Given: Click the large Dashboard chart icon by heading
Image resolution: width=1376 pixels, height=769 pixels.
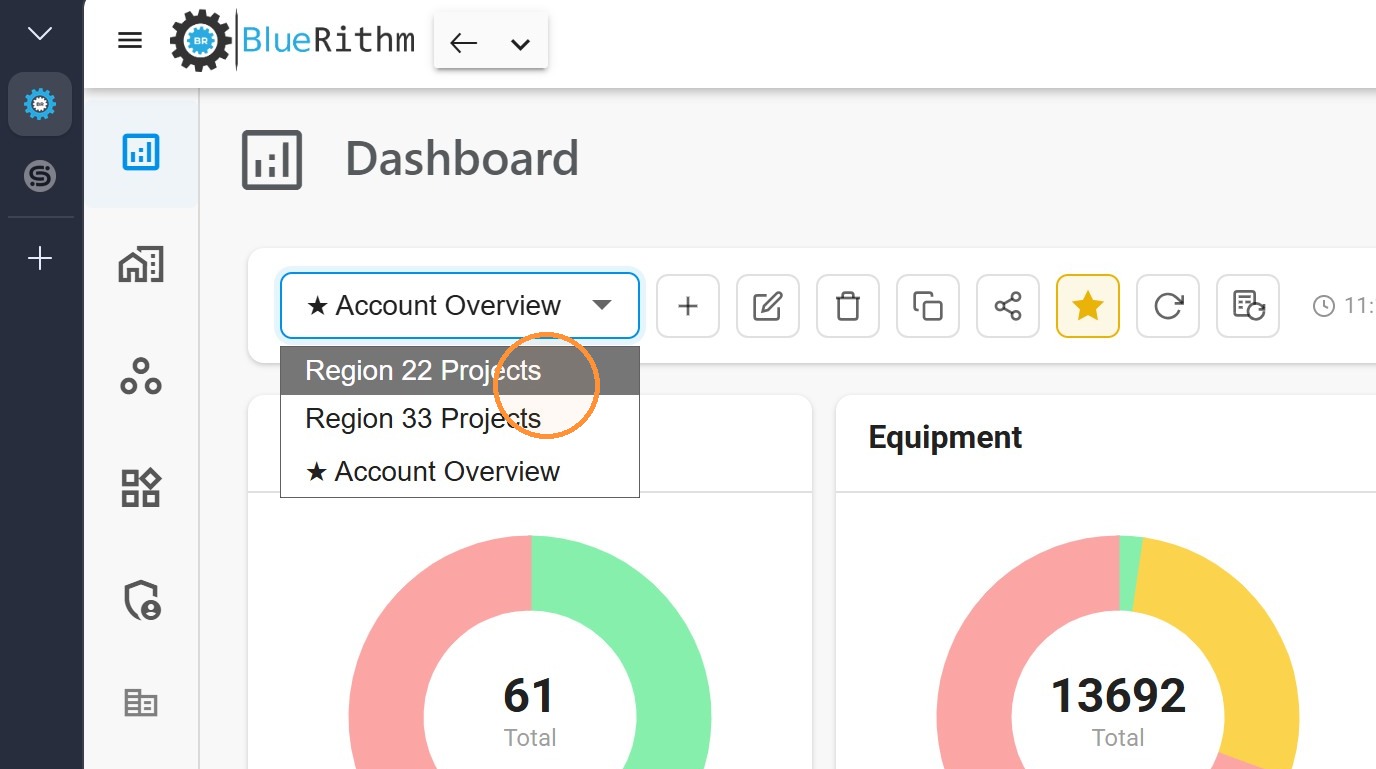Looking at the screenshot, I should (272, 160).
